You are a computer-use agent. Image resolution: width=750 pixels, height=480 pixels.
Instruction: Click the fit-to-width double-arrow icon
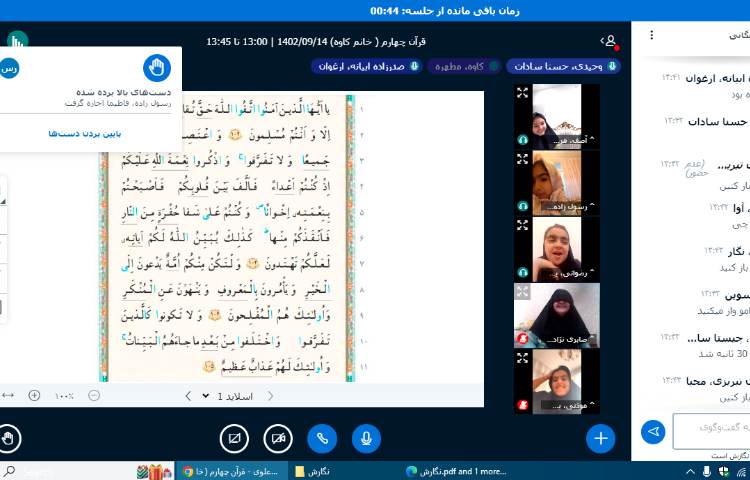8,395
